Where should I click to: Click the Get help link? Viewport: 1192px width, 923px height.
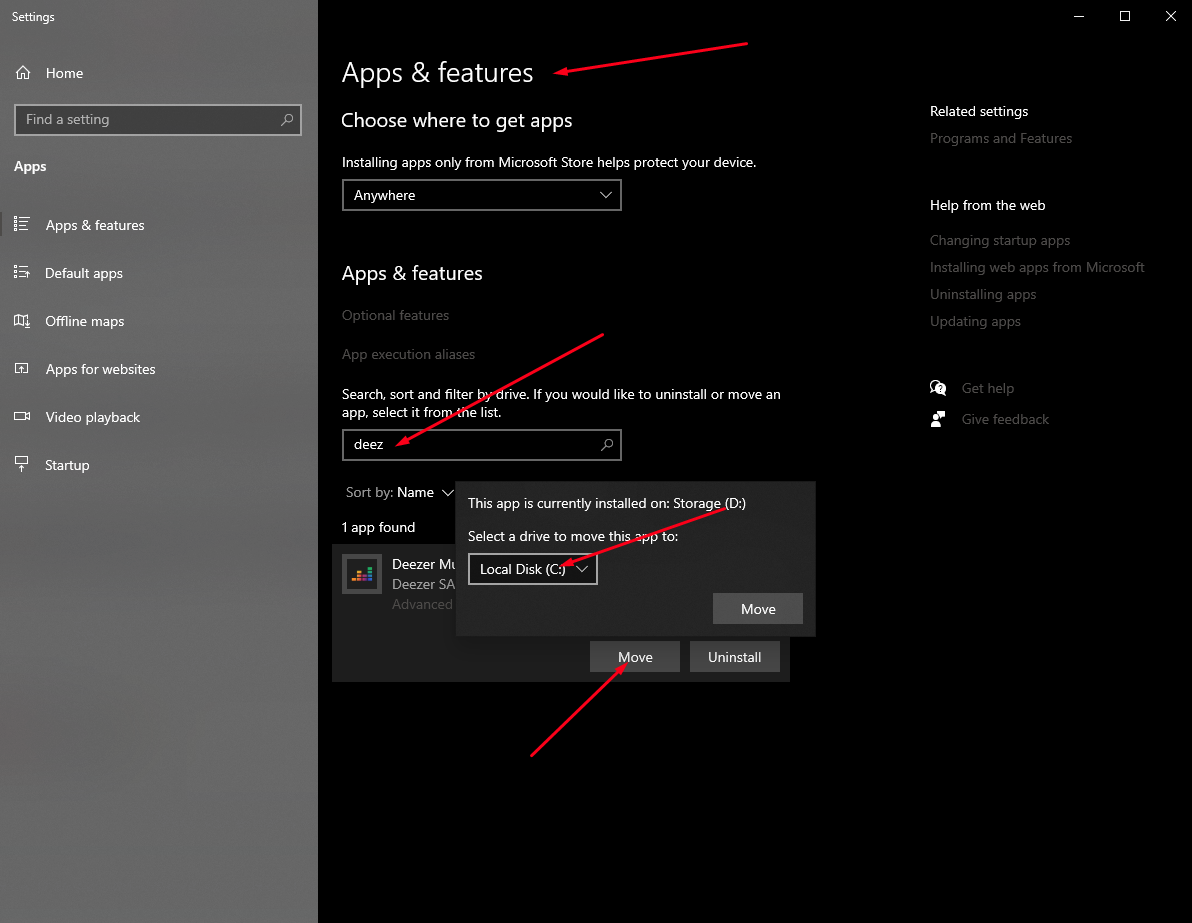tap(988, 388)
